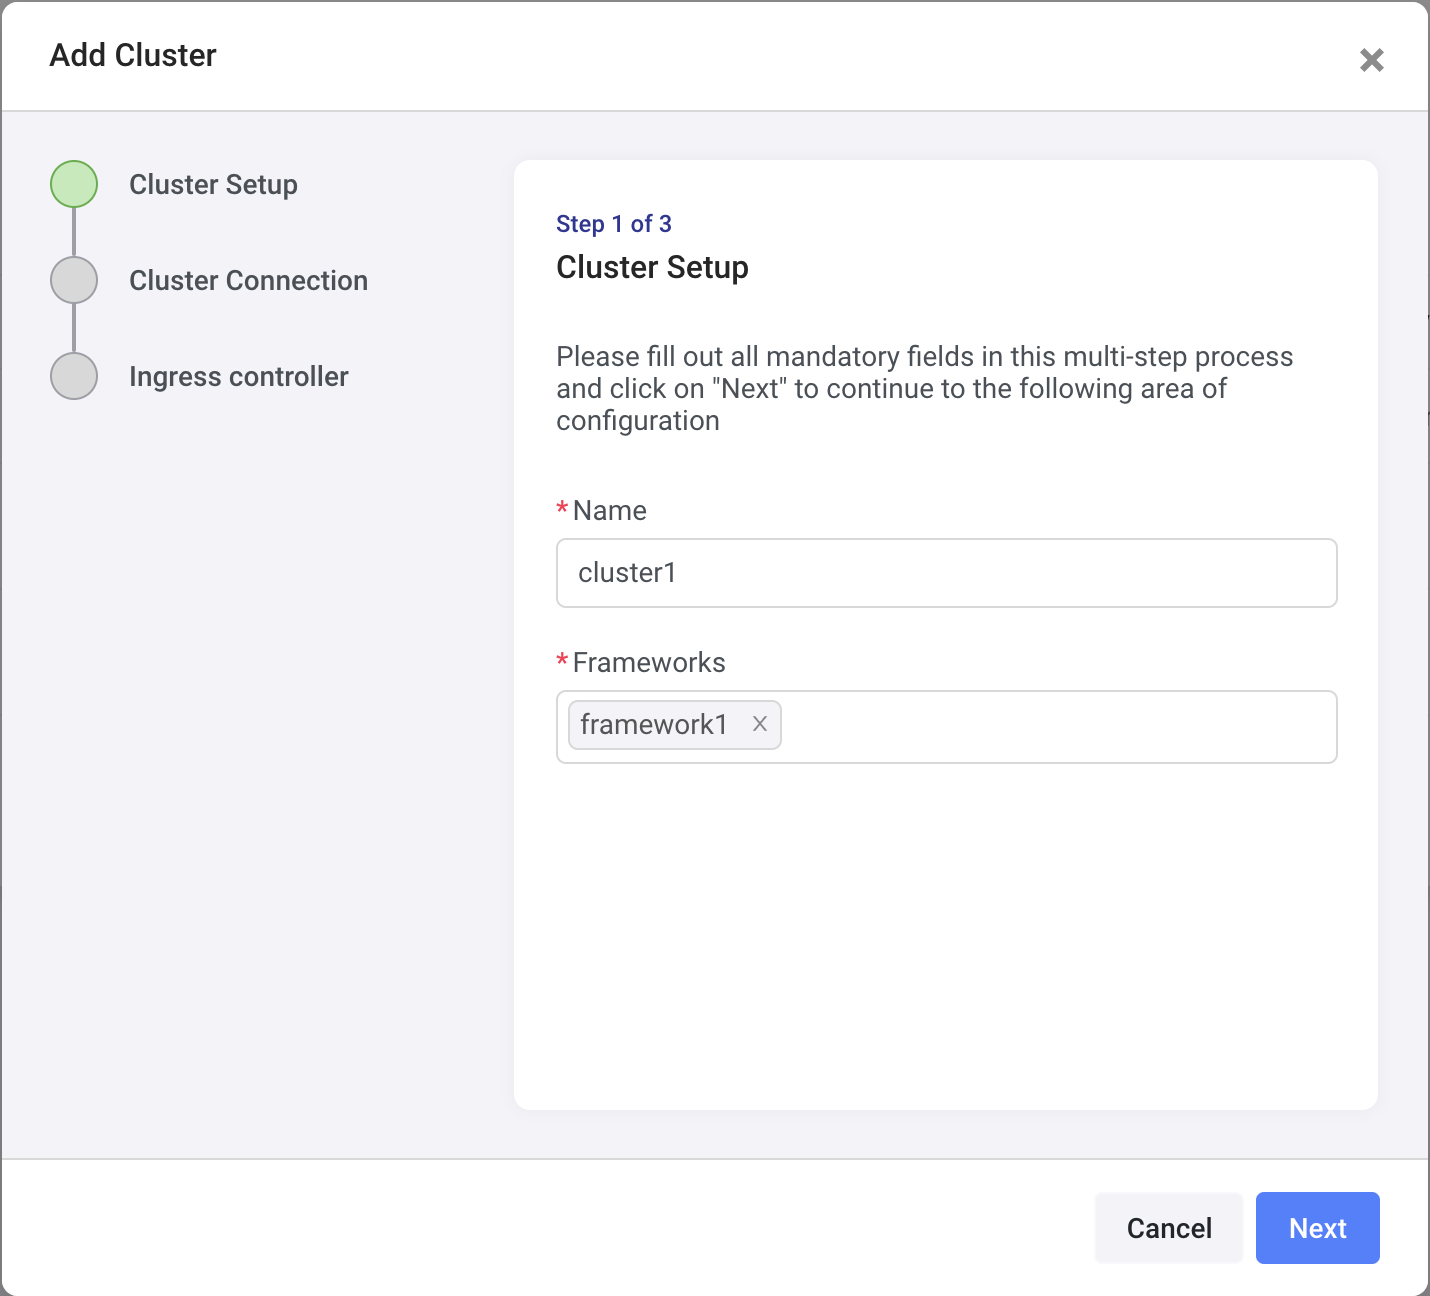Click the Ingress controller step circle
Viewport: 1430px width, 1296px height.
point(74,377)
